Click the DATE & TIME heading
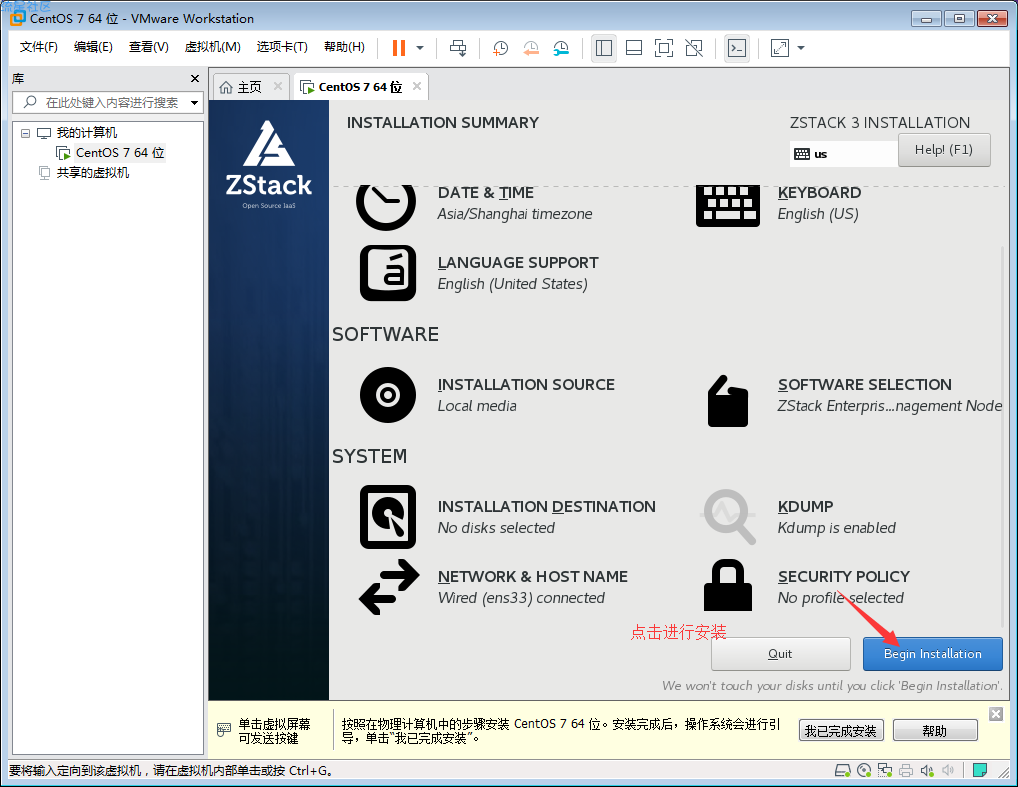 [x=486, y=193]
